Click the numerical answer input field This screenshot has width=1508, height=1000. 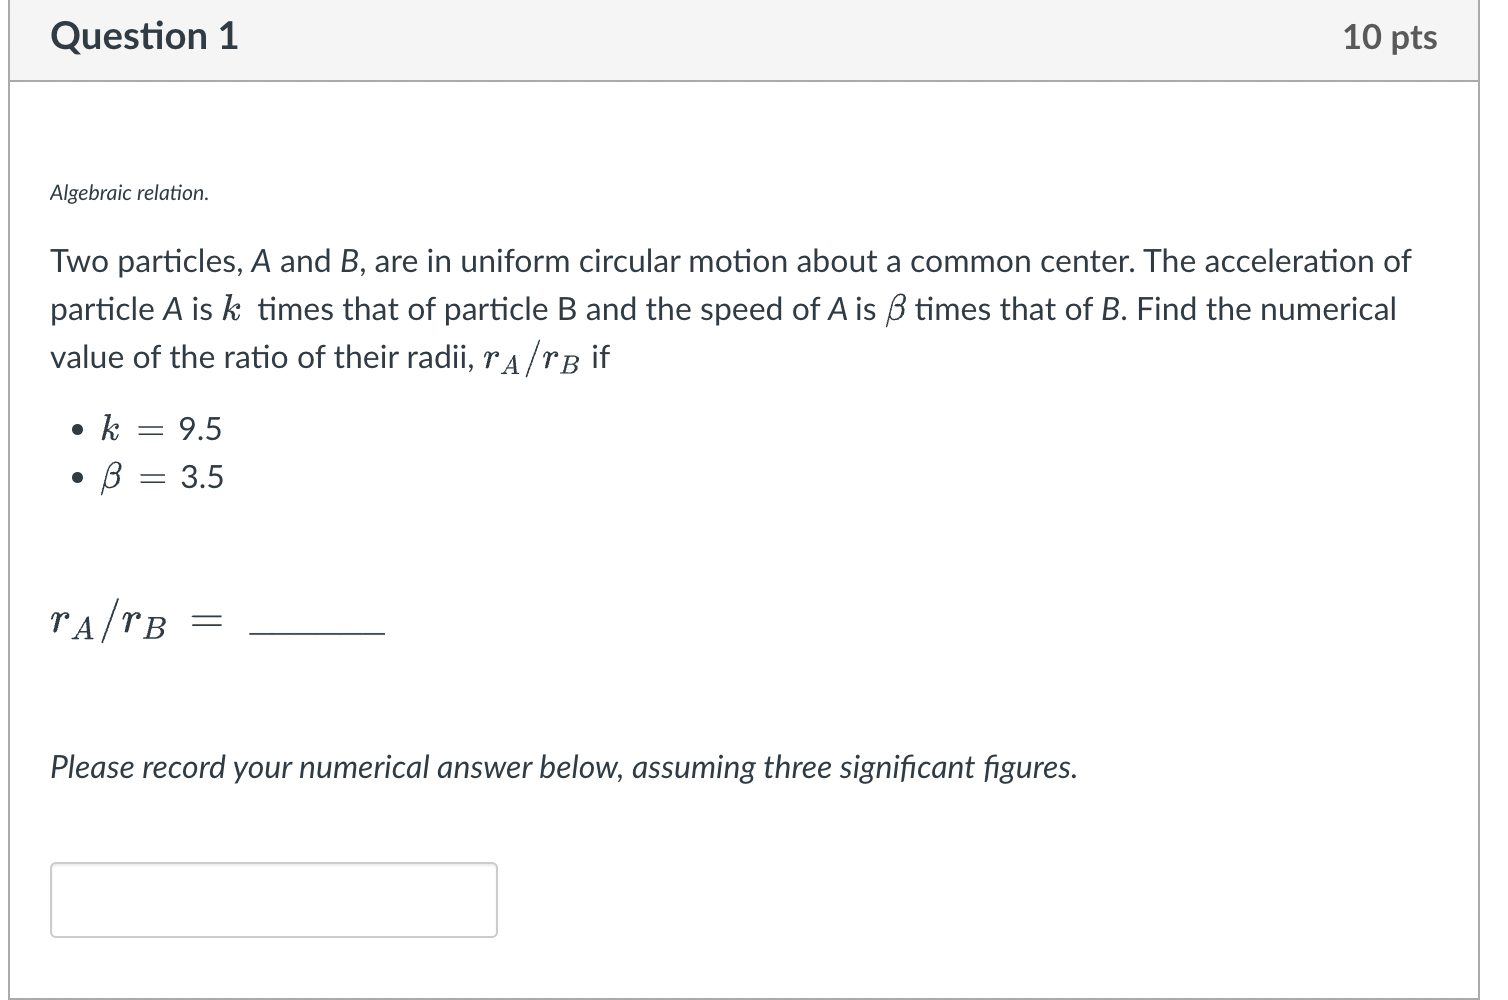click(273, 898)
